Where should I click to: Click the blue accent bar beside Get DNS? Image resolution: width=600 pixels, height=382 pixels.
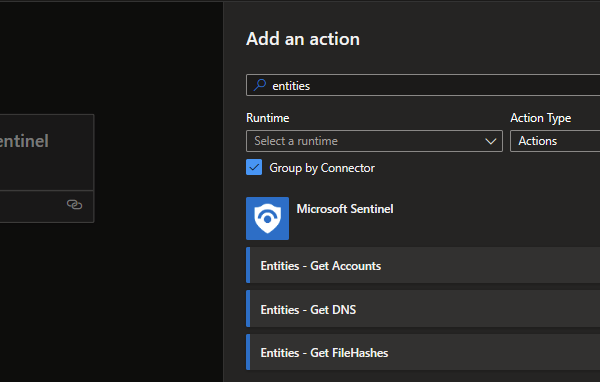(248, 309)
